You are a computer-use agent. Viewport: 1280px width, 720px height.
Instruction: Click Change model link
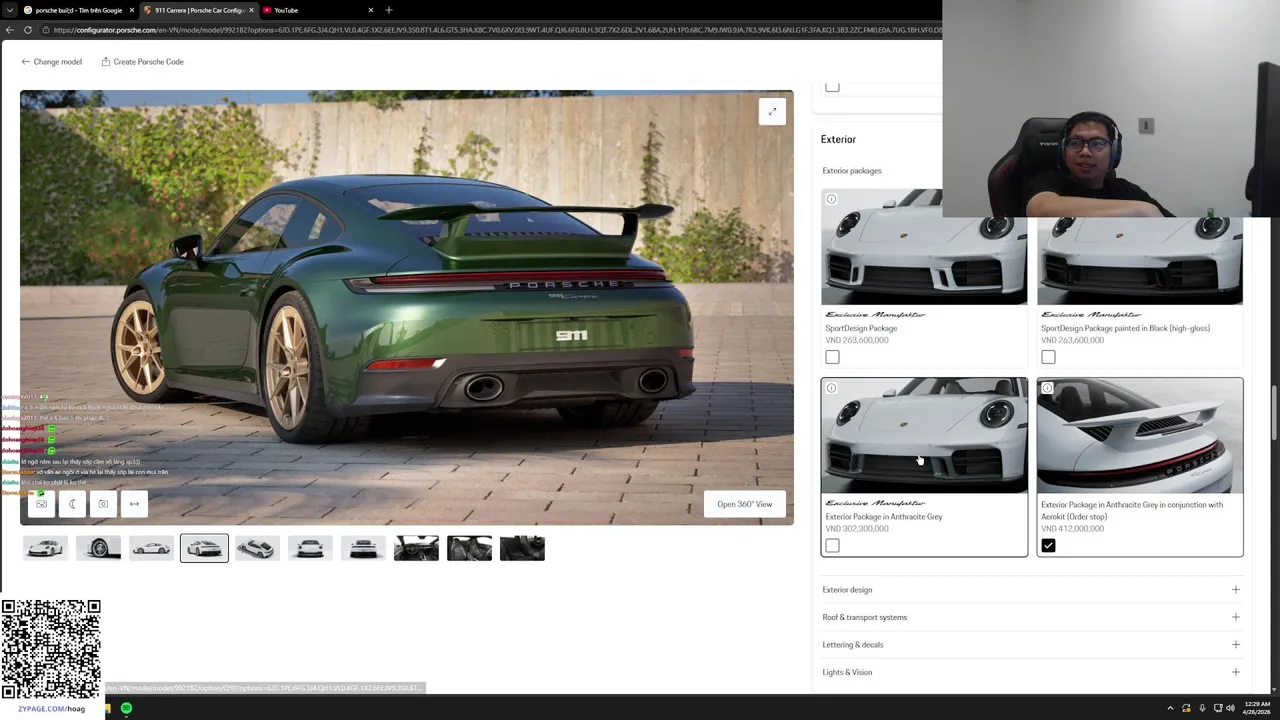[52, 62]
